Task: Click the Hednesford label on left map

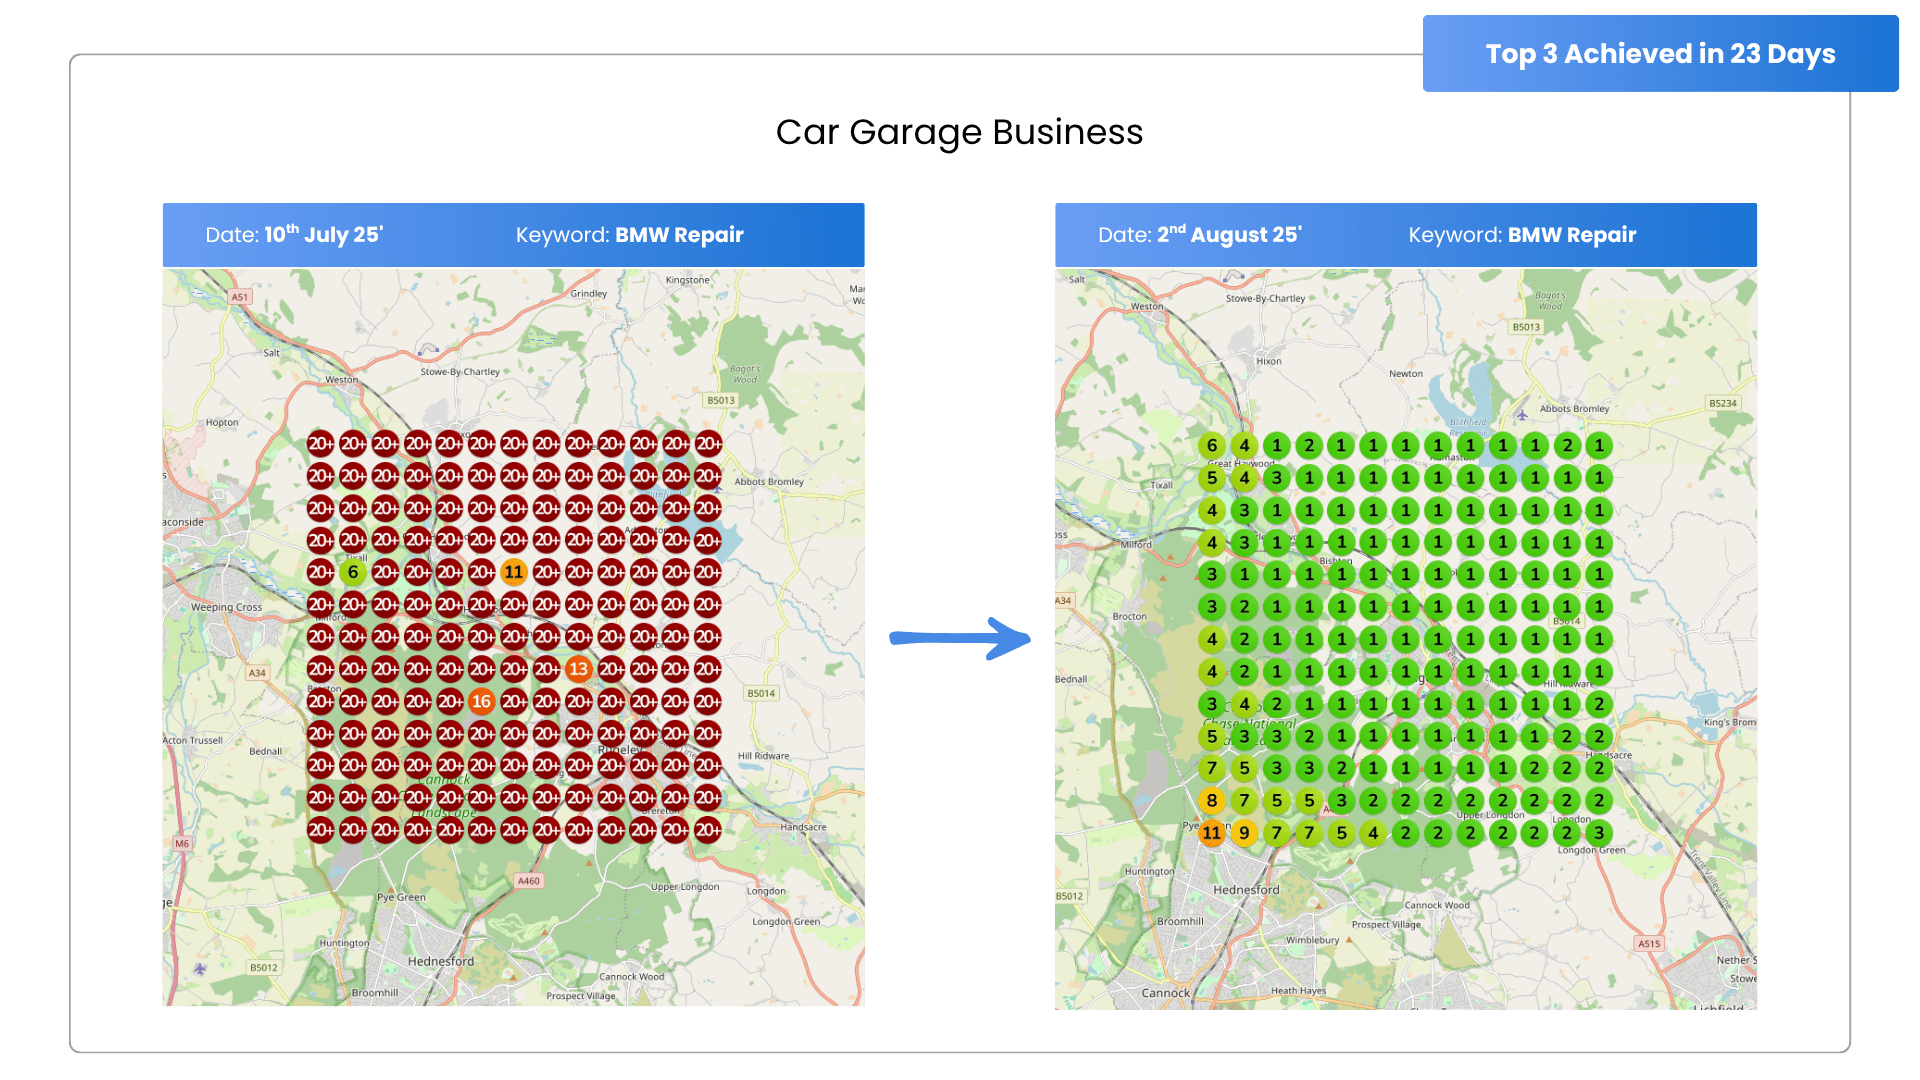Action: [x=441, y=961]
